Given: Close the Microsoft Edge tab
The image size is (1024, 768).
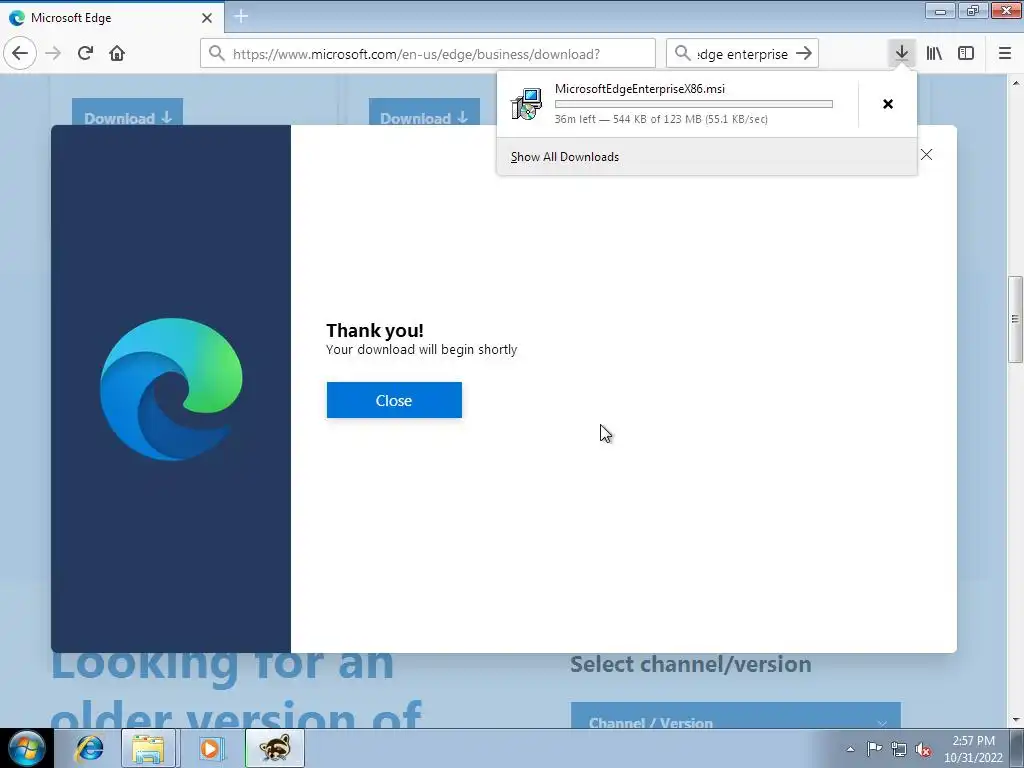Looking at the screenshot, I should 207,18.
